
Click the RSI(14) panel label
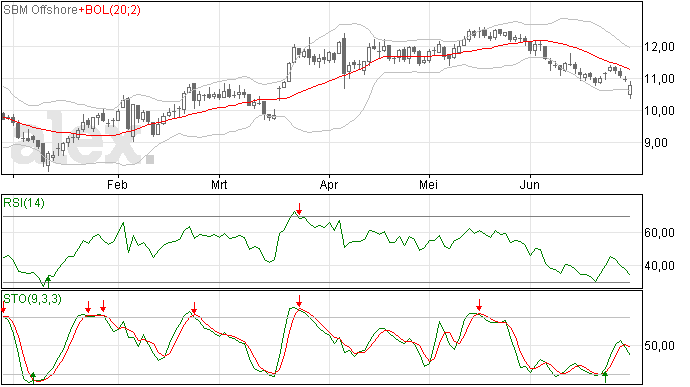[24, 203]
